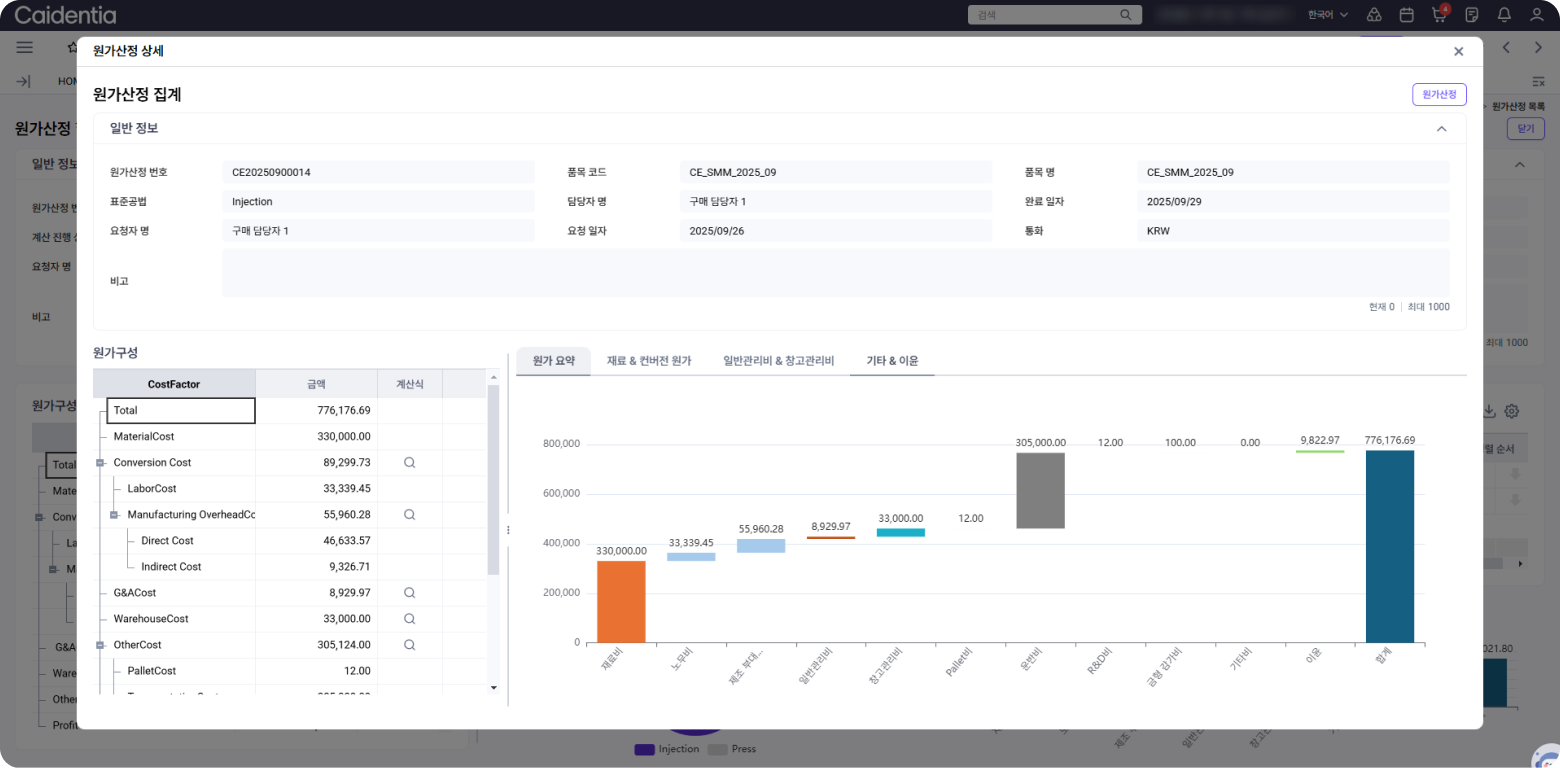Open the 한국어 language dropdown

1327,15
